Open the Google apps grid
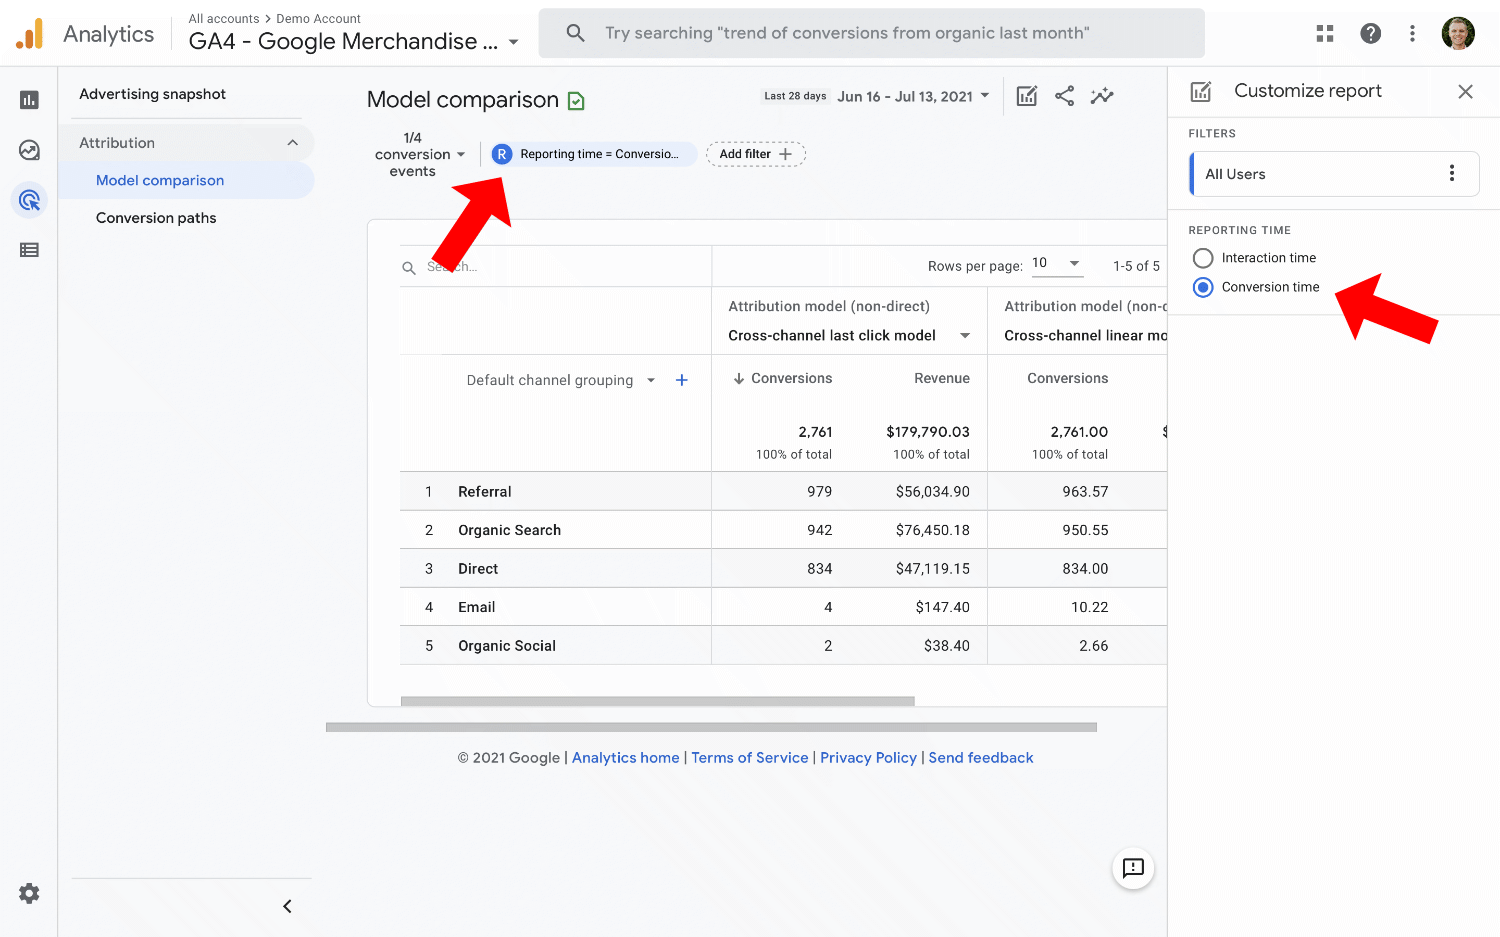 (1325, 33)
